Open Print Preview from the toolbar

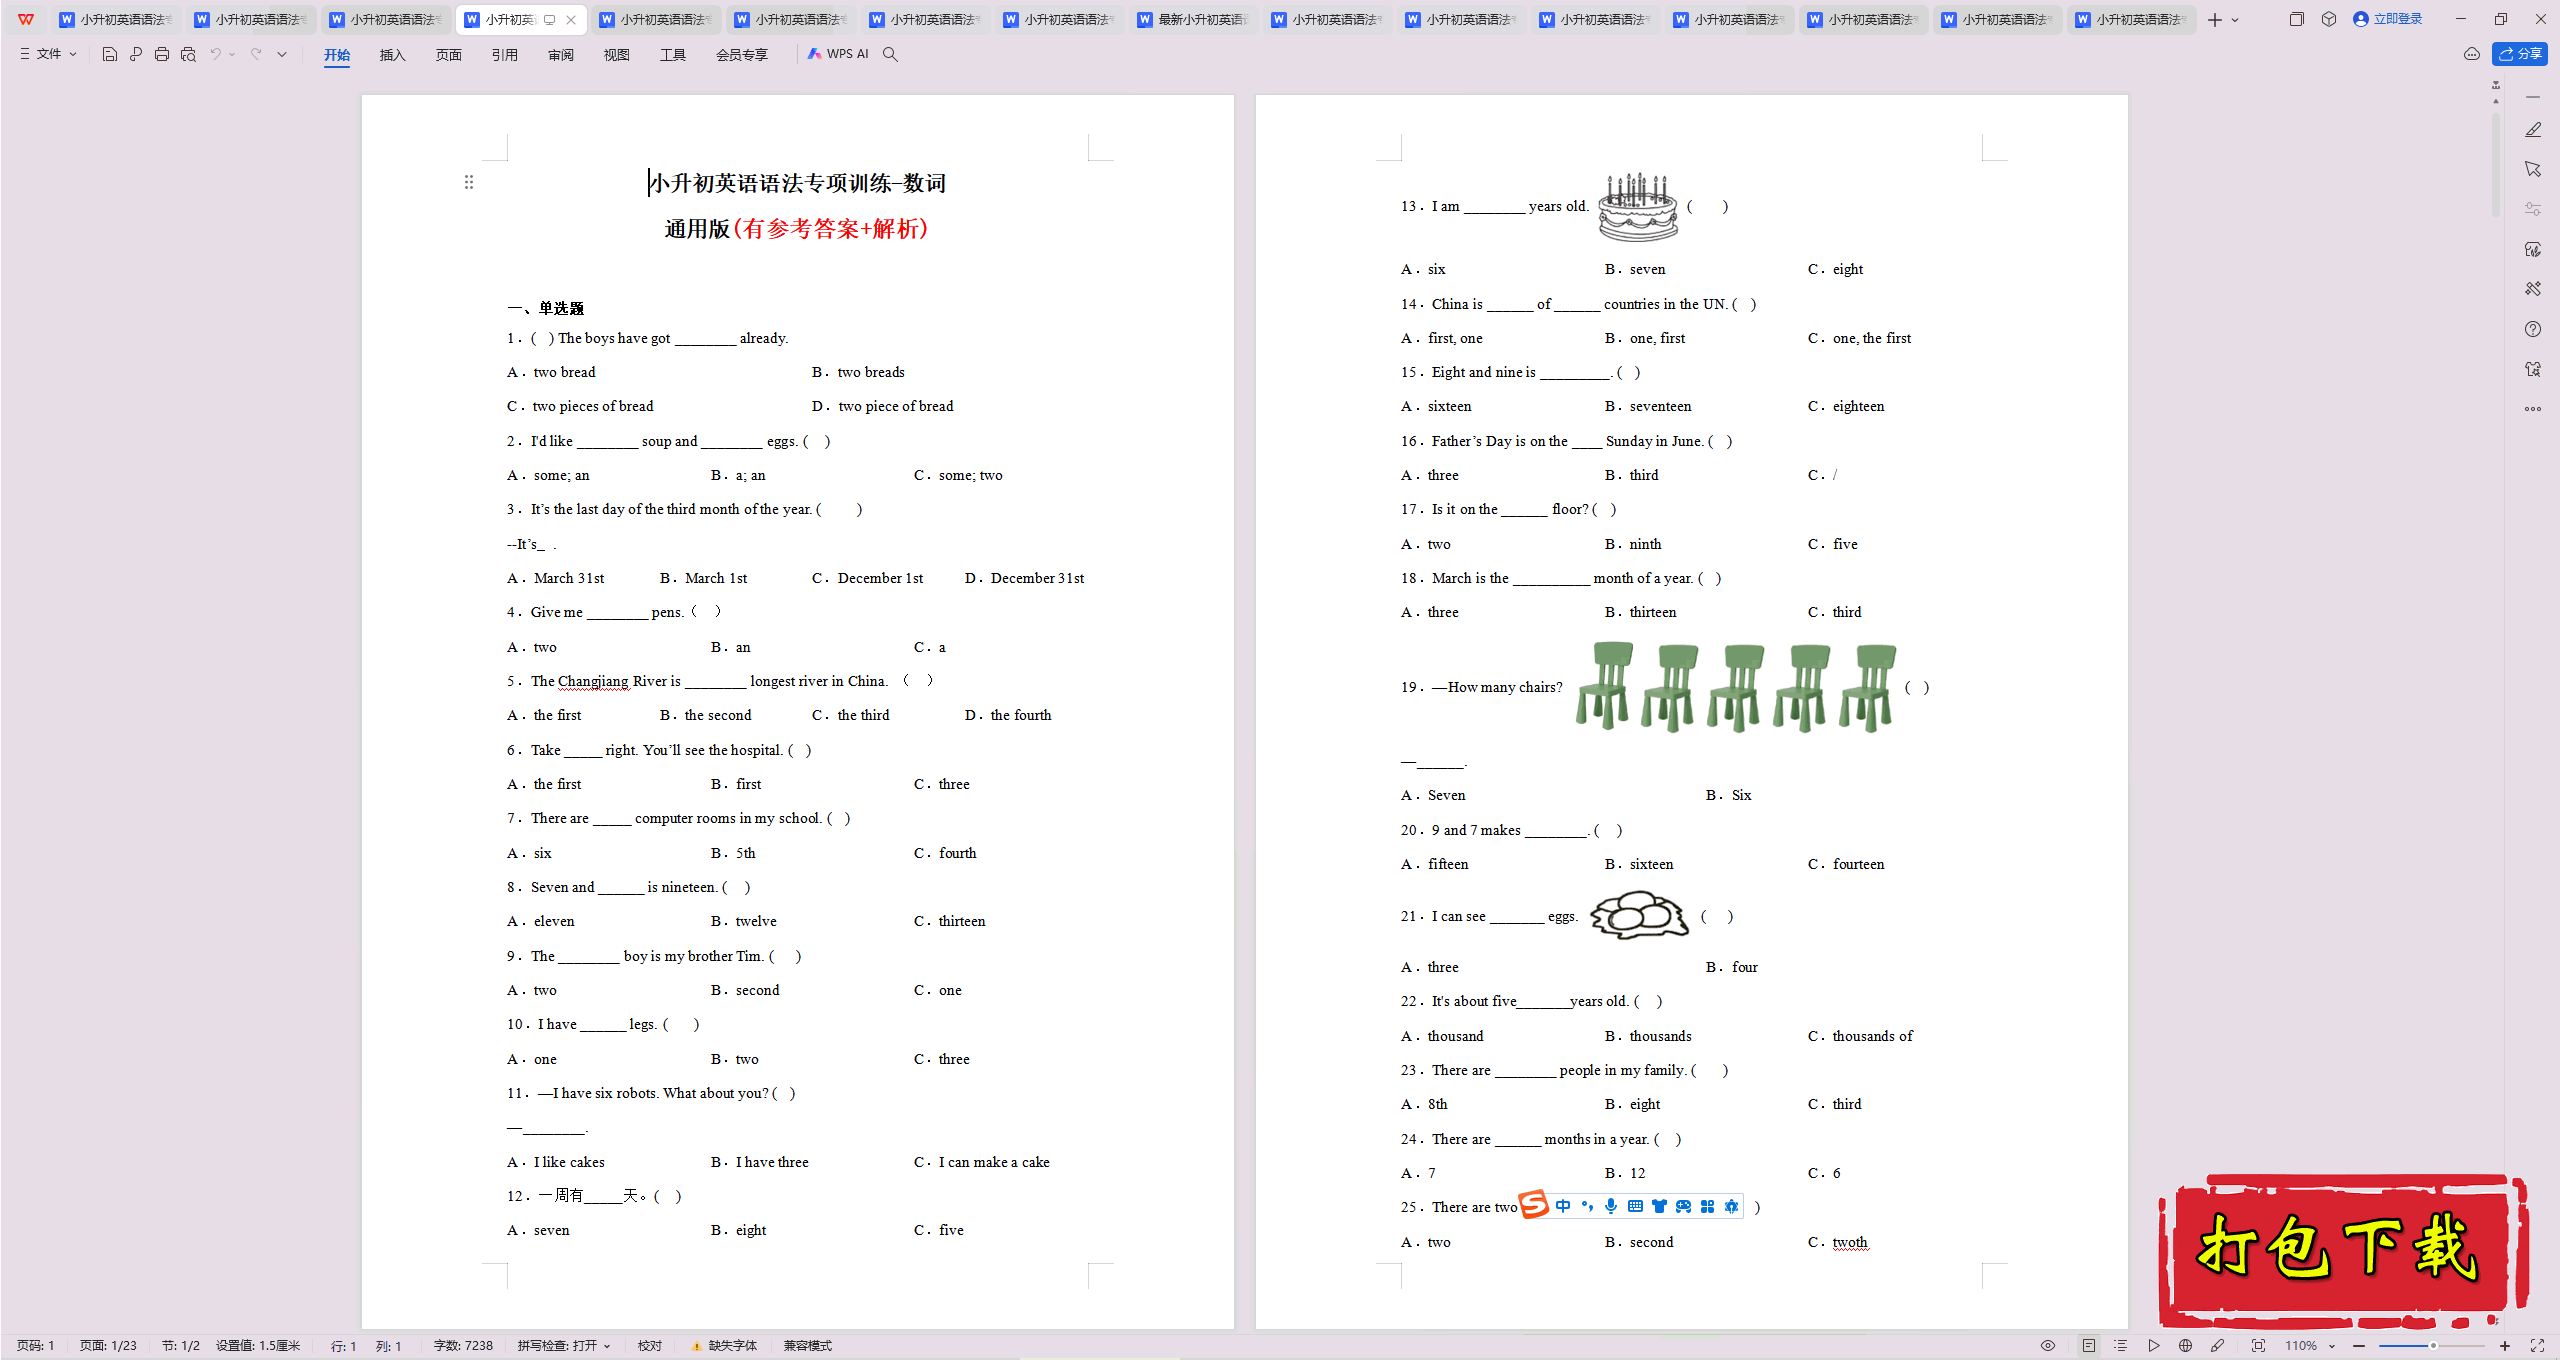(188, 54)
